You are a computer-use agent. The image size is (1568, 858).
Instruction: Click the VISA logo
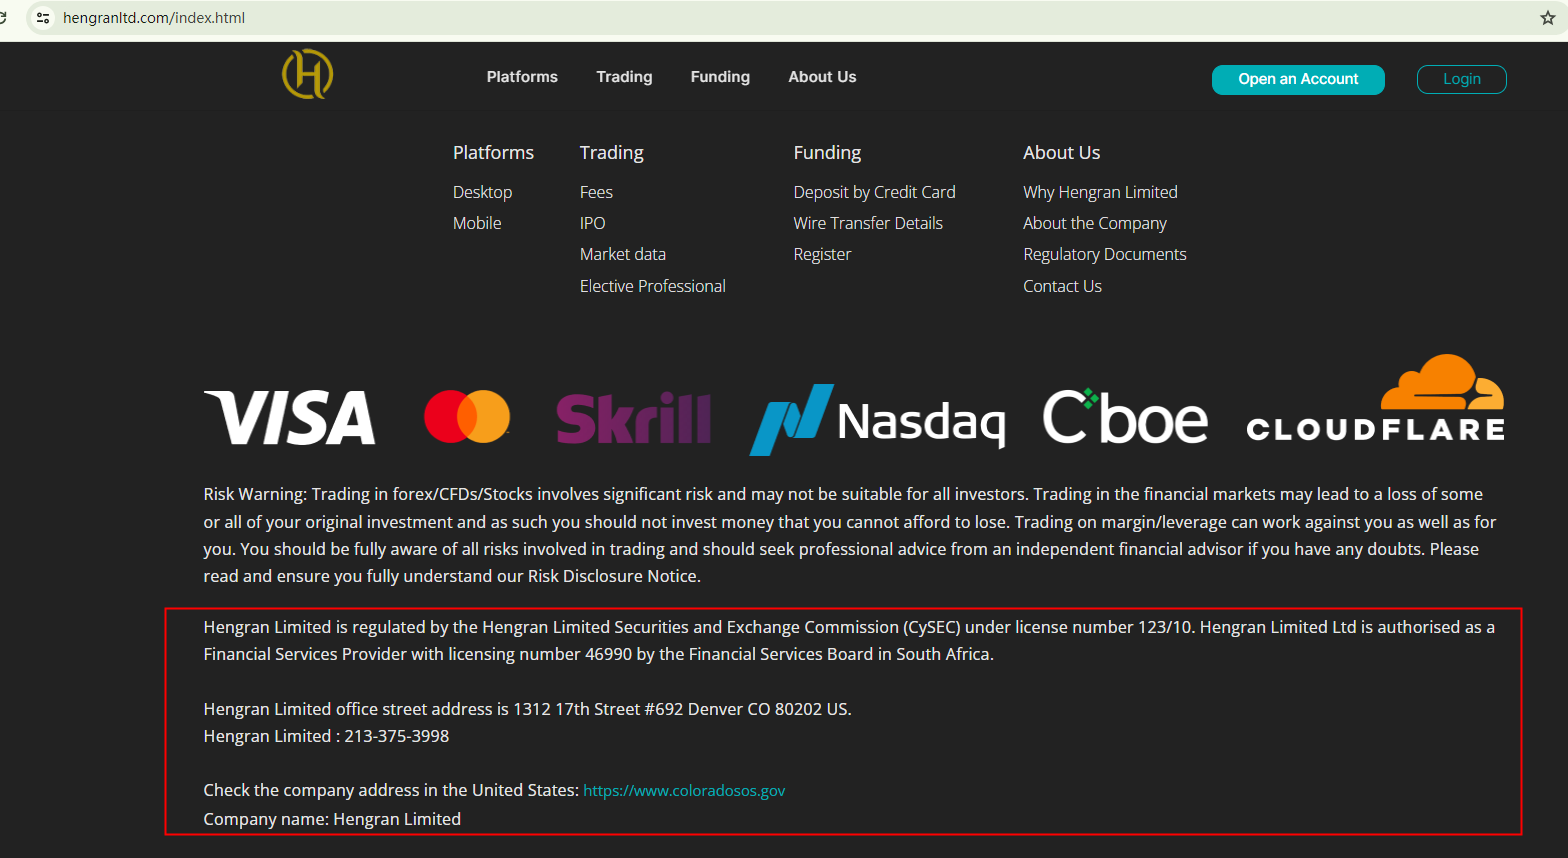[x=290, y=417]
